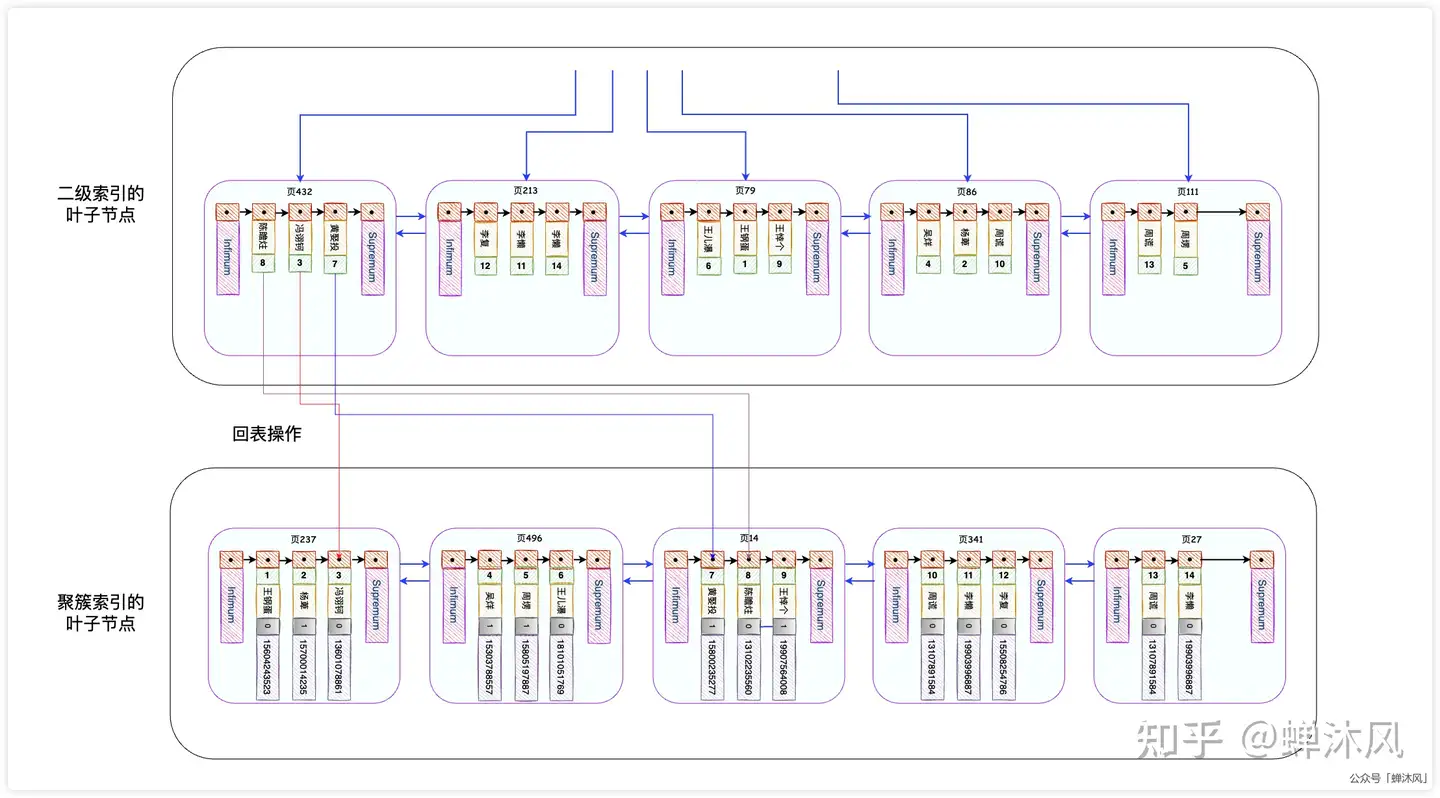Click phone number 15604243523

click(267, 667)
